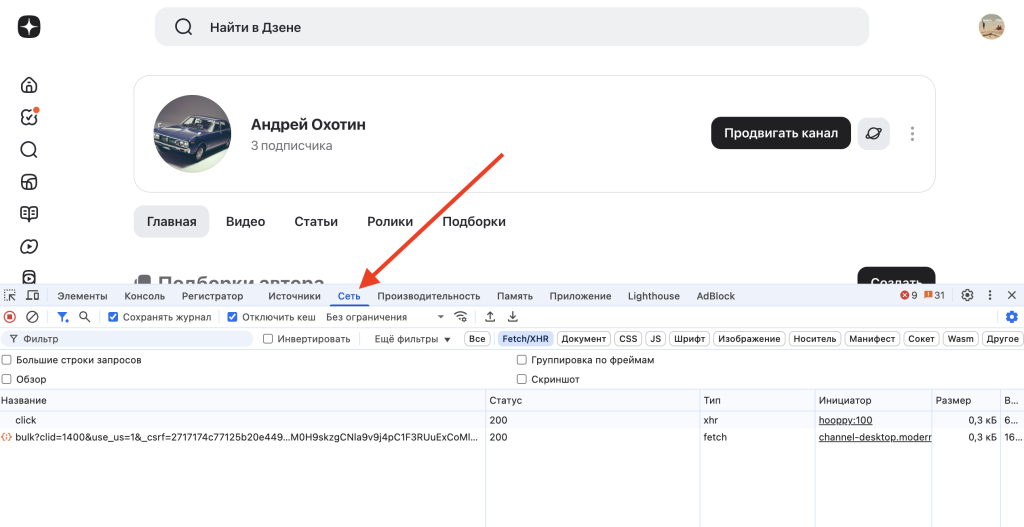Expand the Ещё фильтры dropdown
The image size is (1024, 527).
[412, 339]
